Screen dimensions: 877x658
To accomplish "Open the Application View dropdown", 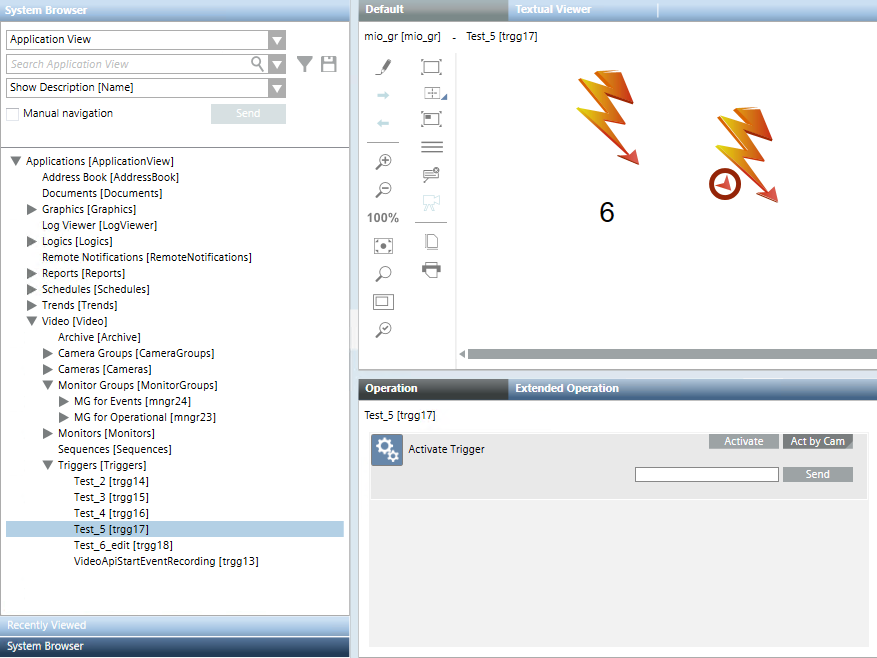I will tap(276, 39).
